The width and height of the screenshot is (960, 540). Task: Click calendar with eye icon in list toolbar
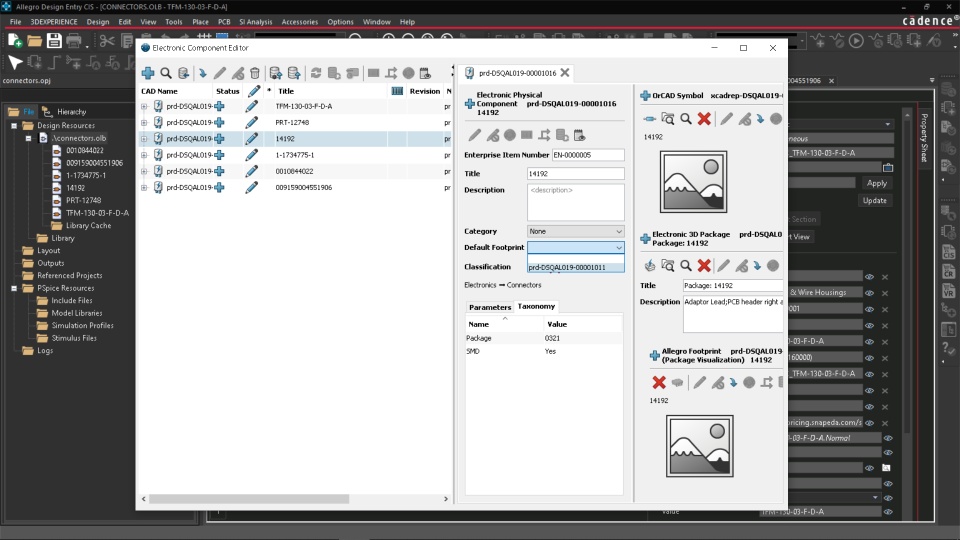coord(426,73)
